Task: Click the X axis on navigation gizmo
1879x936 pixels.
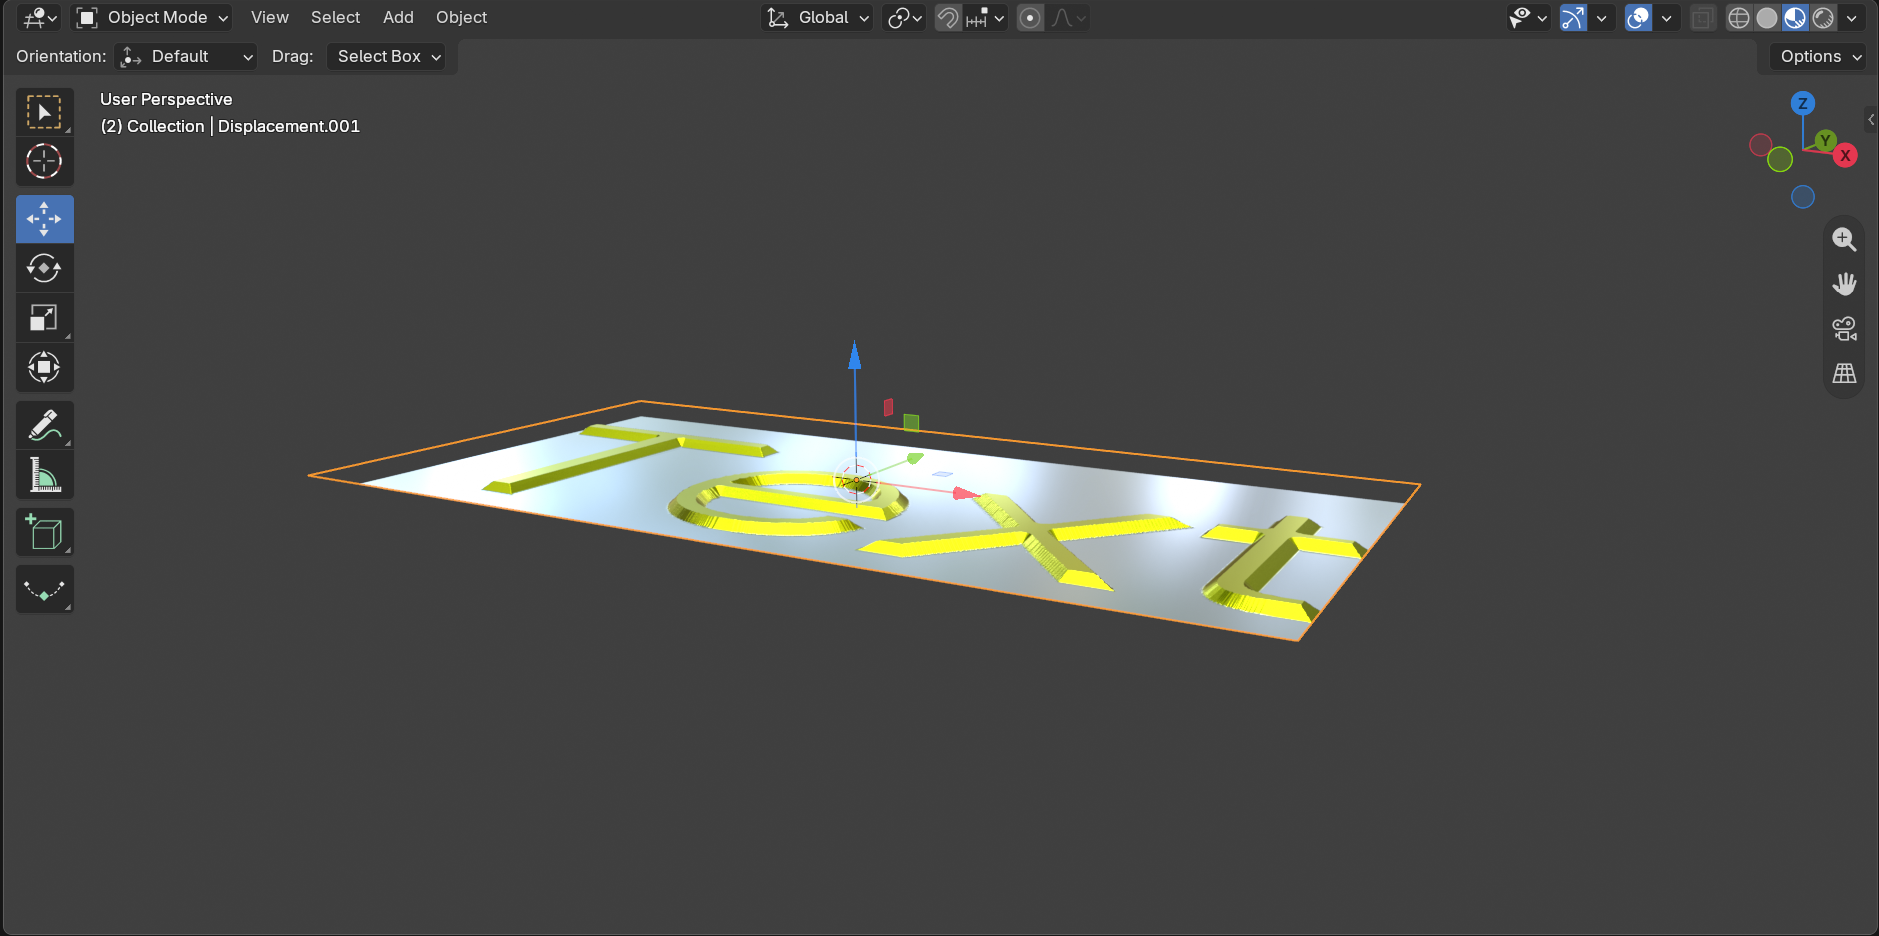Action: 1846,155
